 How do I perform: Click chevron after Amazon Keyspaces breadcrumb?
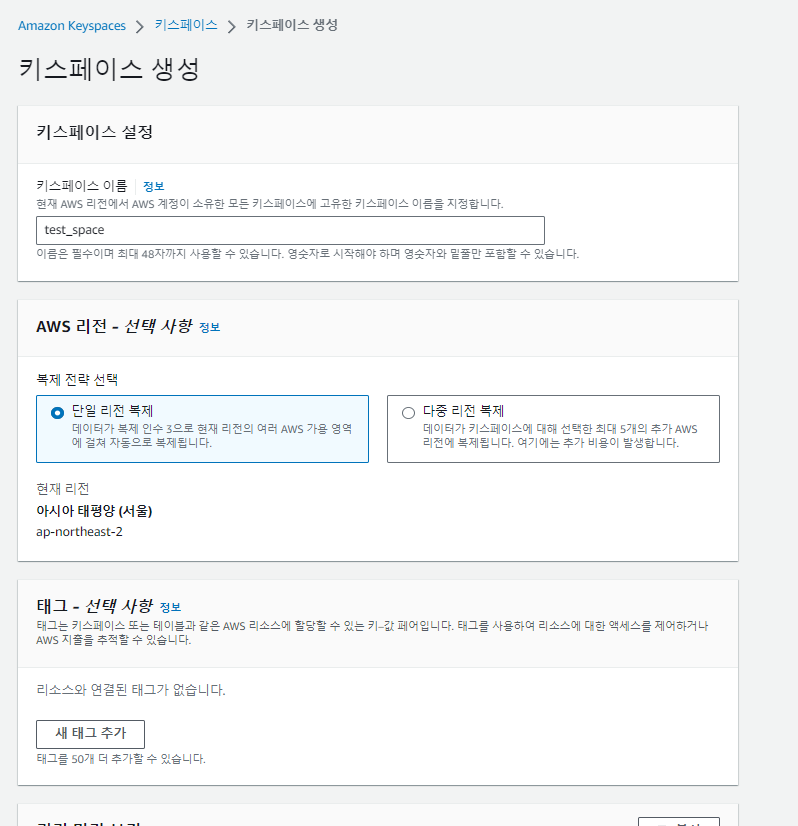[x=139, y=26]
